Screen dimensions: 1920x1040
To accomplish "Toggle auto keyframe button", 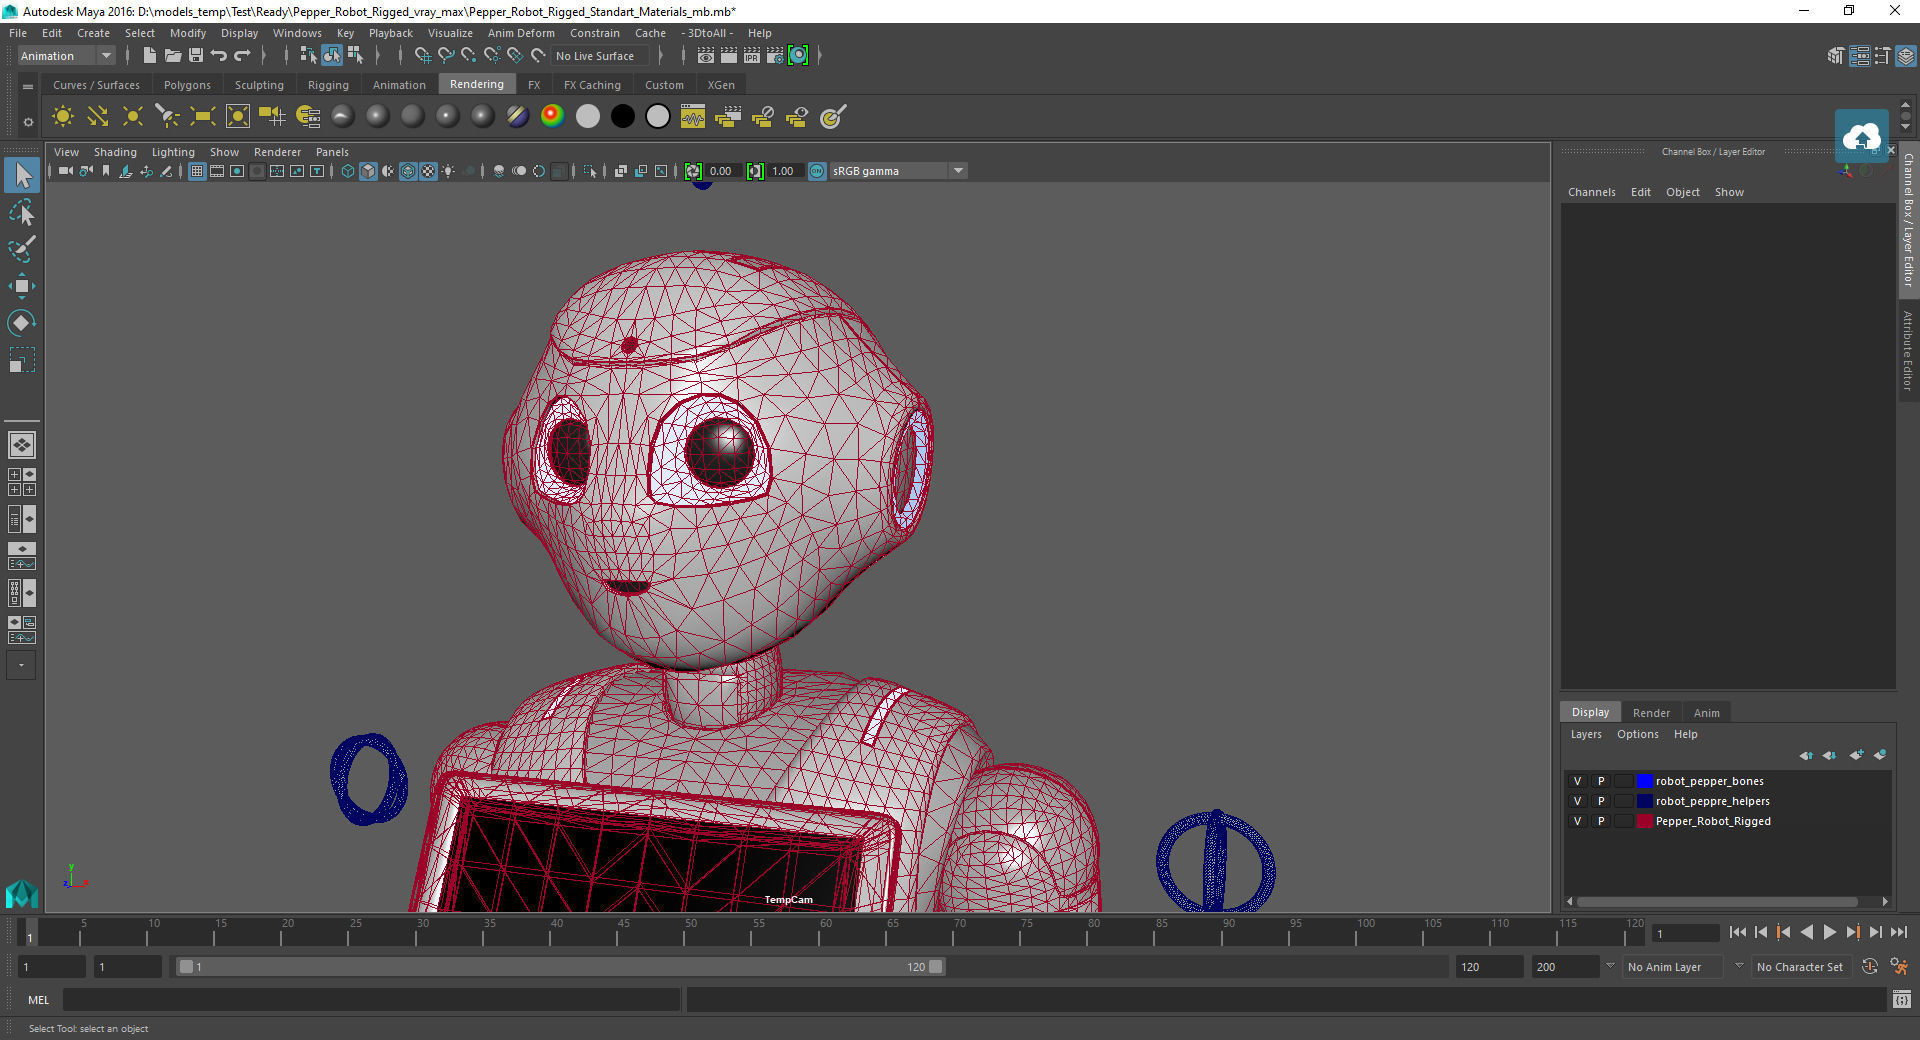I will [x=1869, y=967].
